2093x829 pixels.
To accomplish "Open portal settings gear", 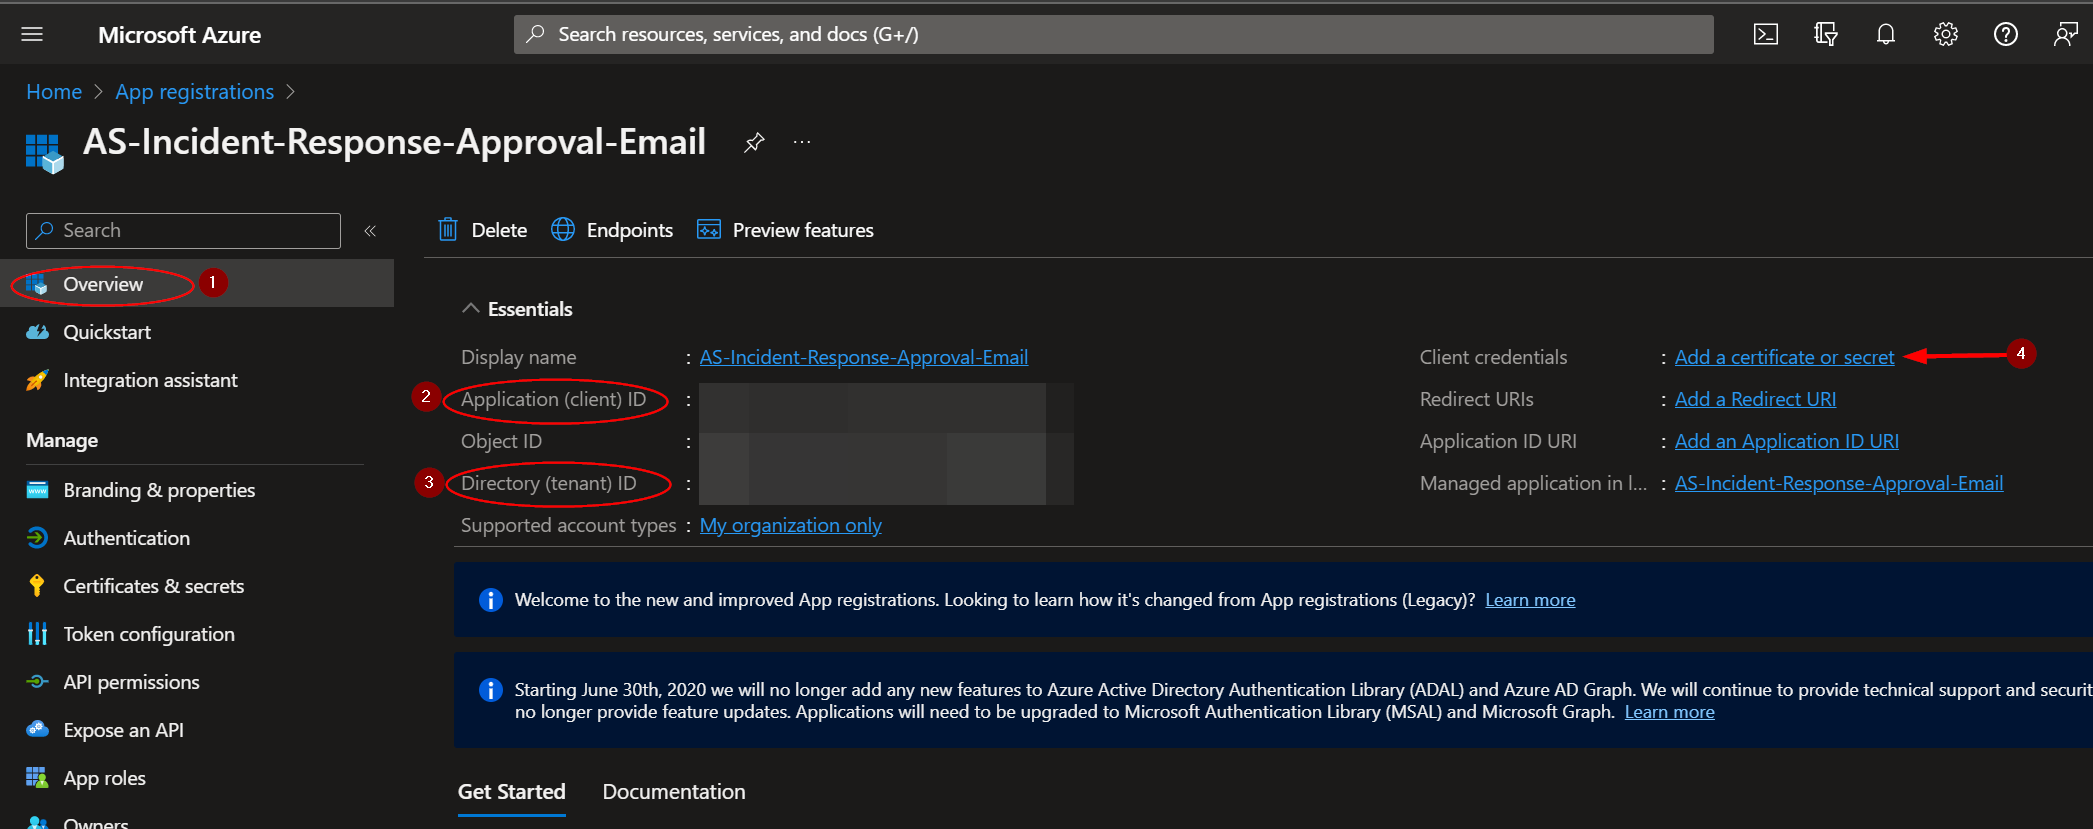I will (x=1946, y=35).
